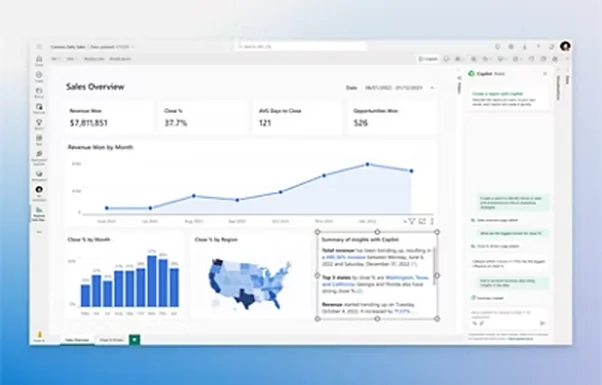The height and width of the screenshot is (385, 602).
Task: Select the active report icon in left rail
Action: [x=39, y=214]
